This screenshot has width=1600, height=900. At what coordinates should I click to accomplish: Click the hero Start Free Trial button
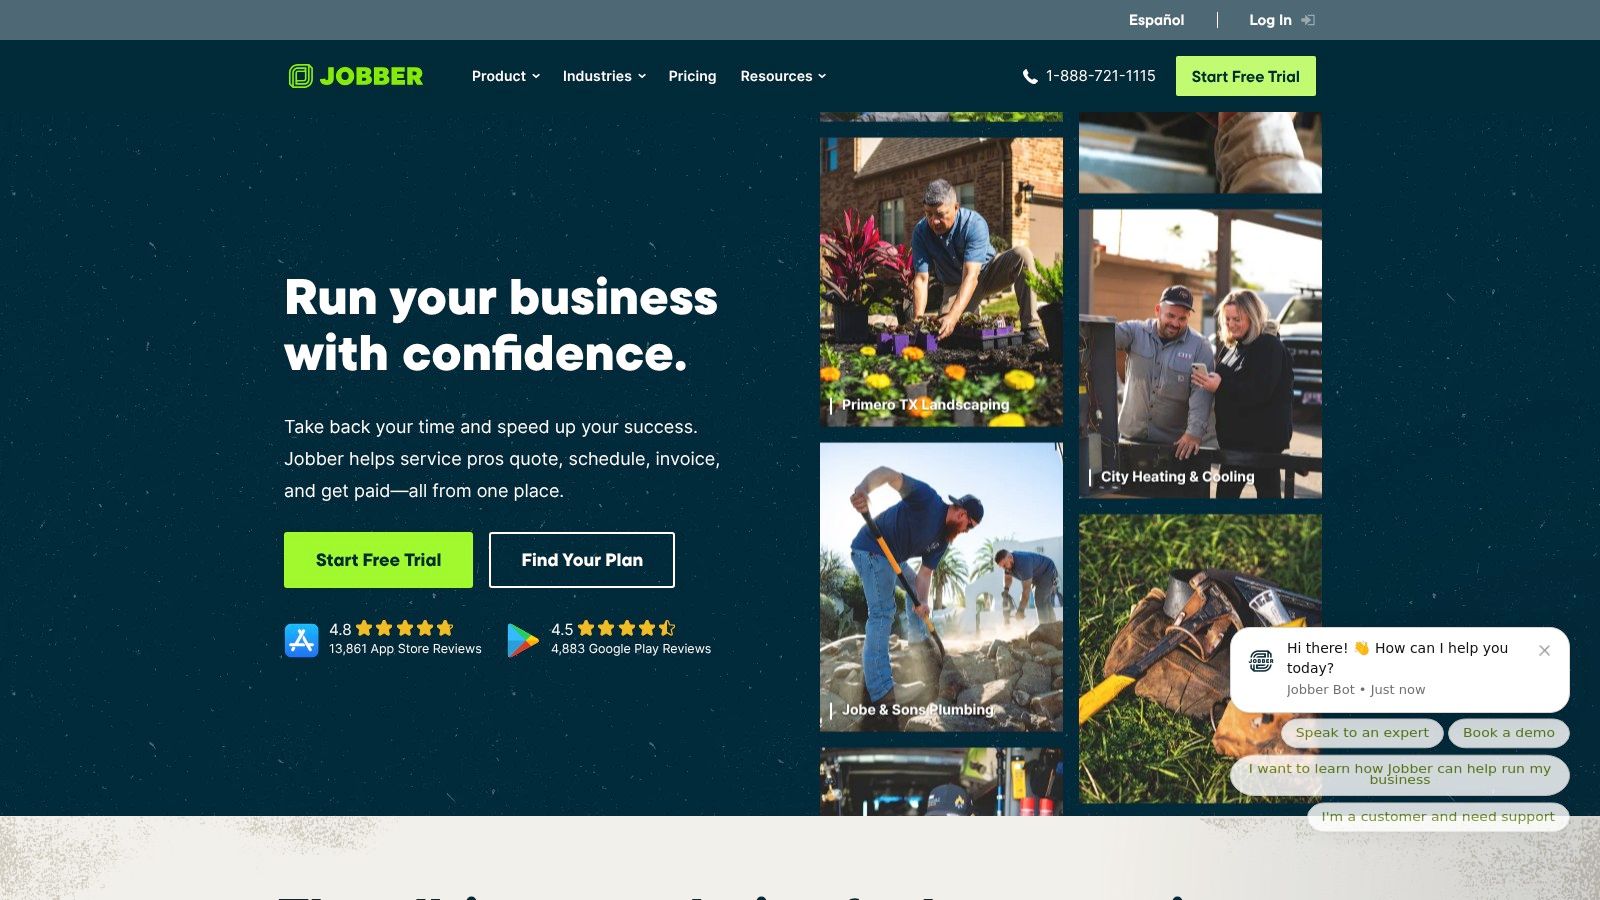[378, 560]
